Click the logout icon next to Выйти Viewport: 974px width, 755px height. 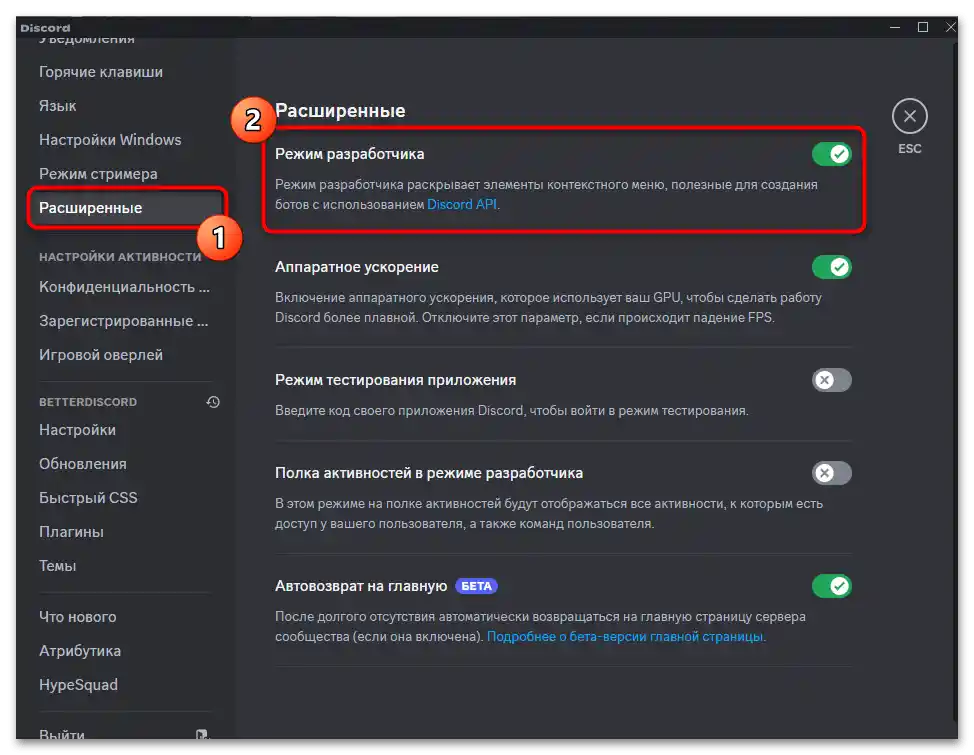202,734
